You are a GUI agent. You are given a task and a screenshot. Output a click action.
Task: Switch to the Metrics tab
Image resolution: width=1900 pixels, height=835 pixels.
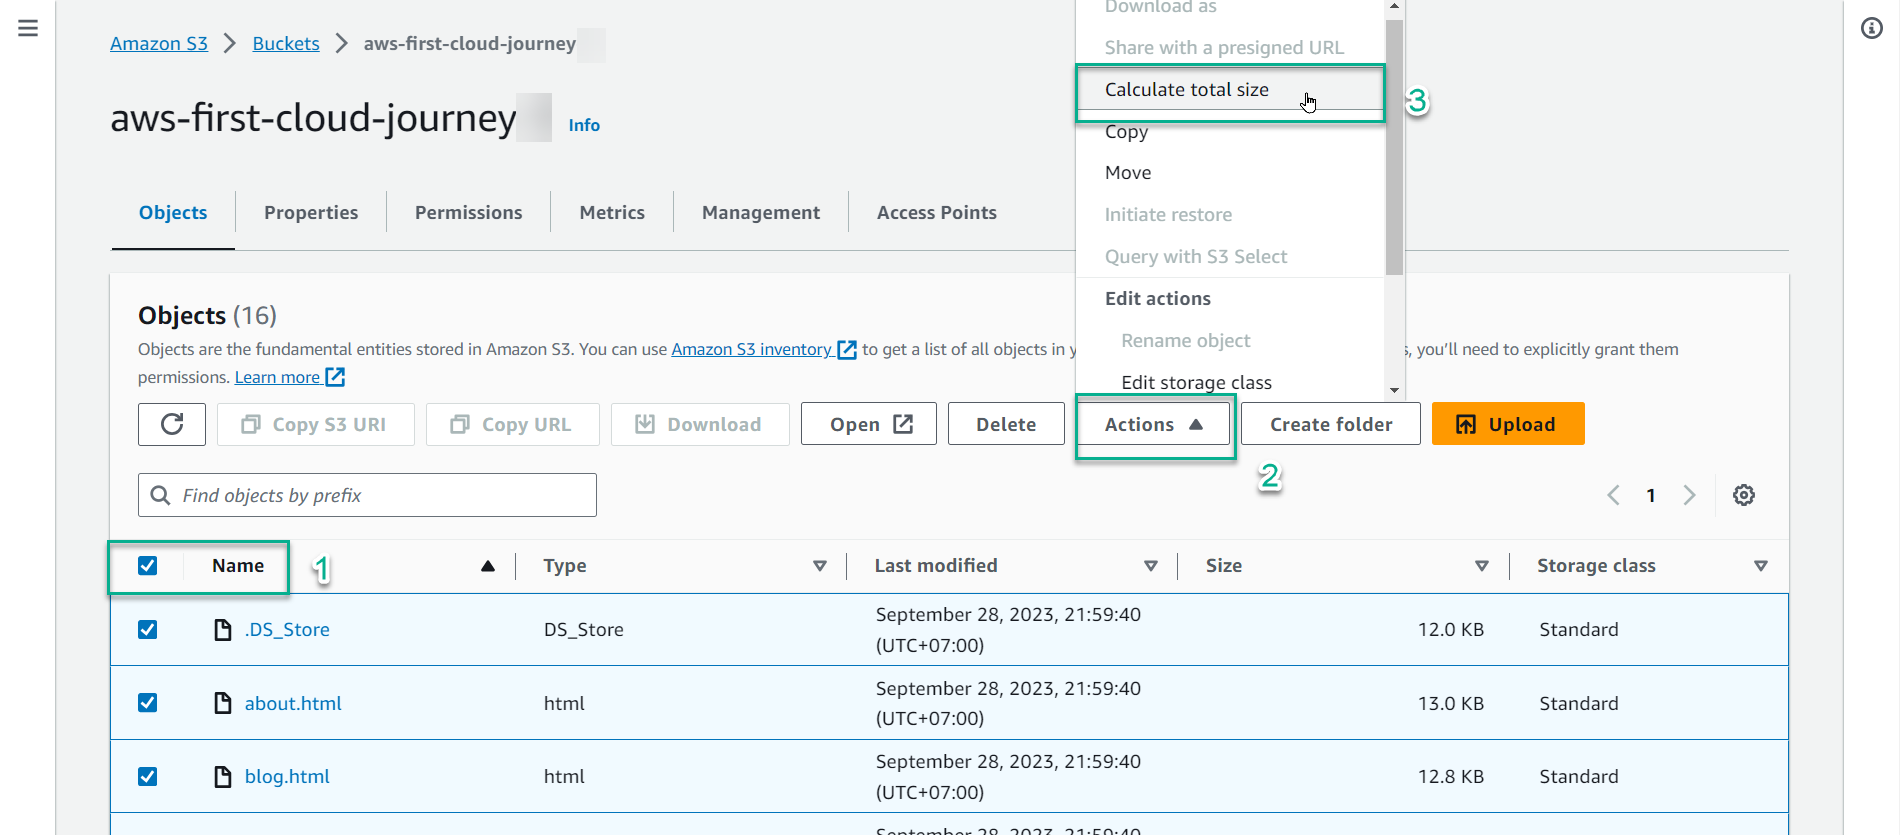tap(612, 212)
